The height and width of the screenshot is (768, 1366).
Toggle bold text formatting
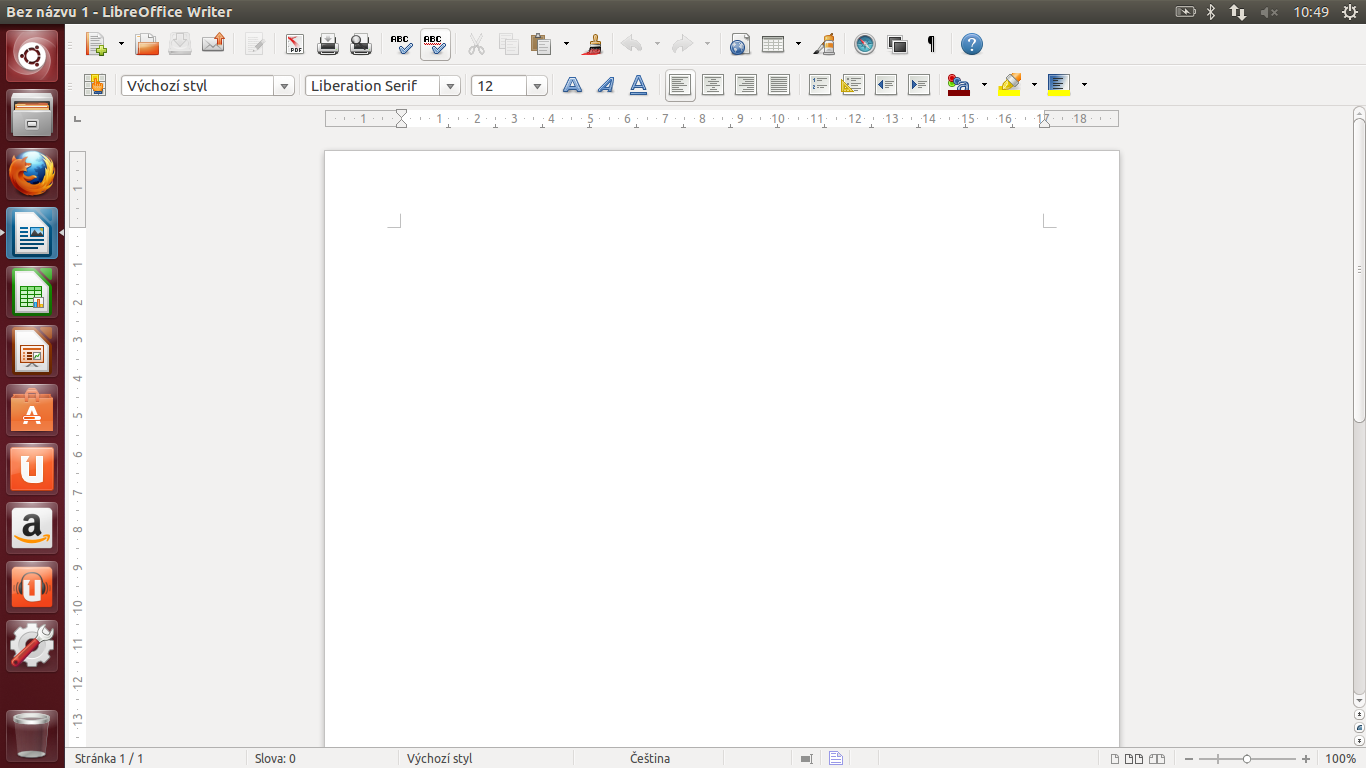click(x=572, y=85)
